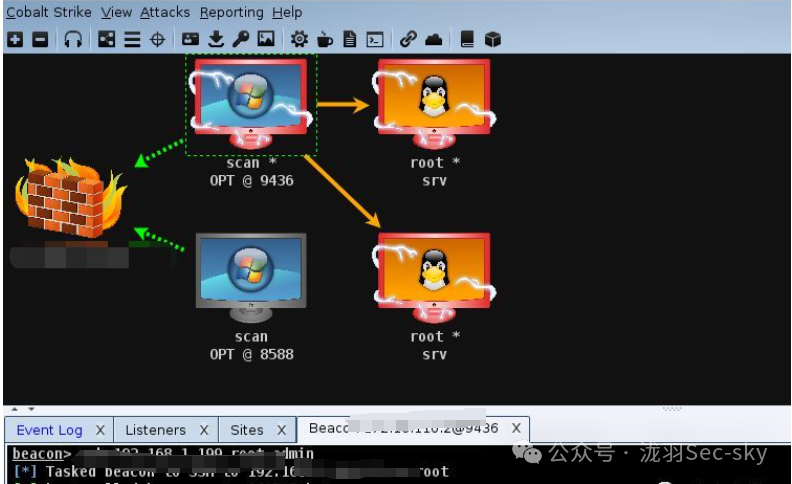
Task: Click the document macro icon in toolbar
Action: (x=350, y=39)
